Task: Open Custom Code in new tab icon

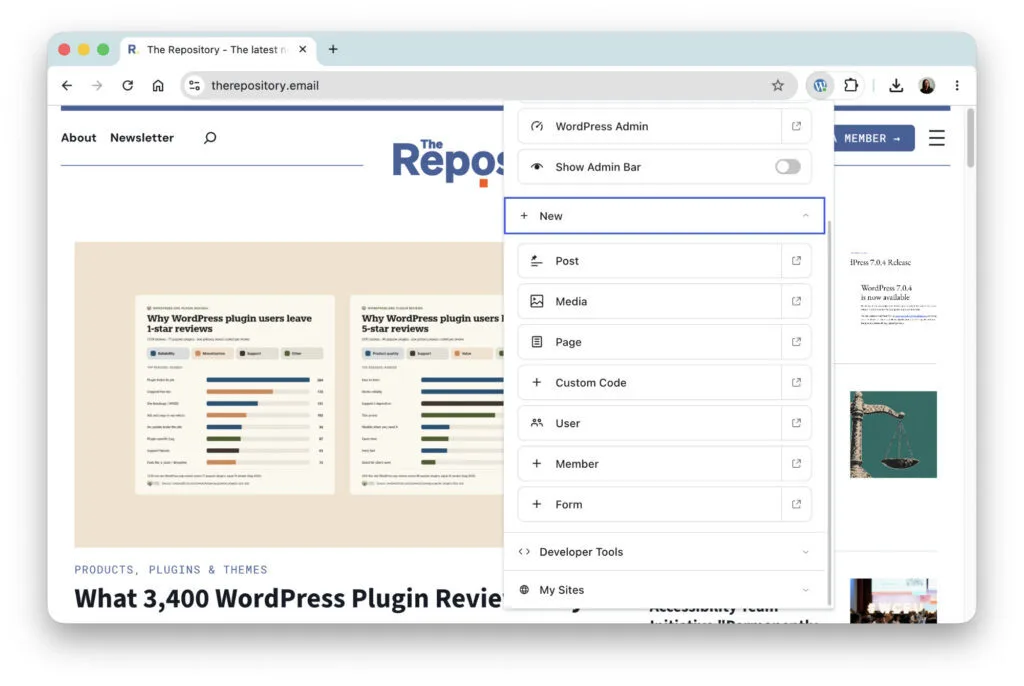Action: click(796, 382)
